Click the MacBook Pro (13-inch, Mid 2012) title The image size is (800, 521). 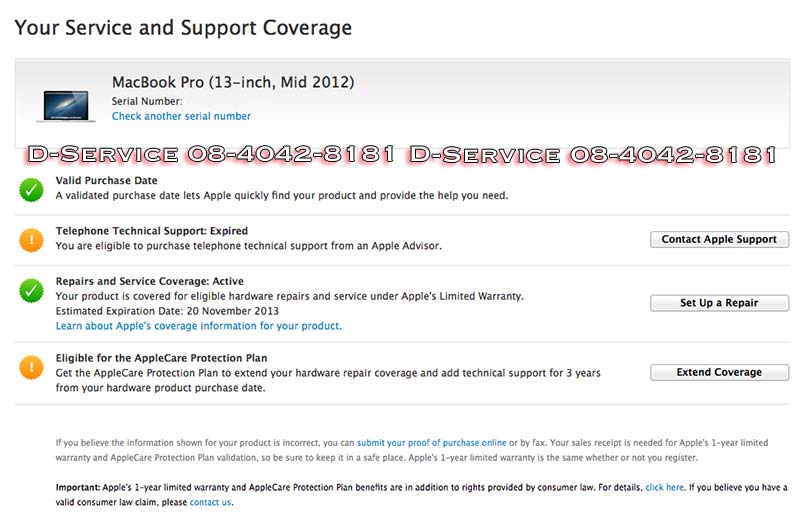233,82
